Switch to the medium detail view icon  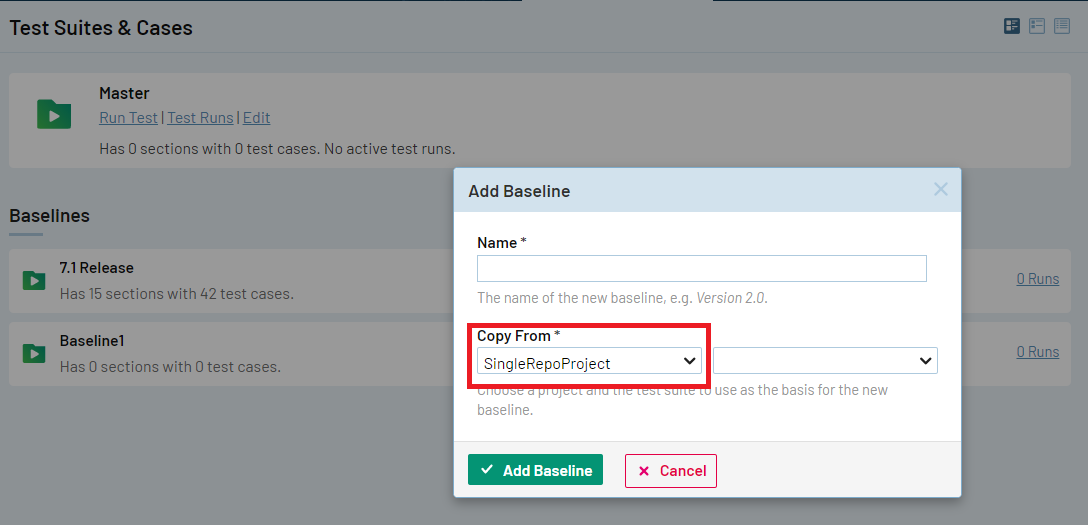[x=1037, y=27]
